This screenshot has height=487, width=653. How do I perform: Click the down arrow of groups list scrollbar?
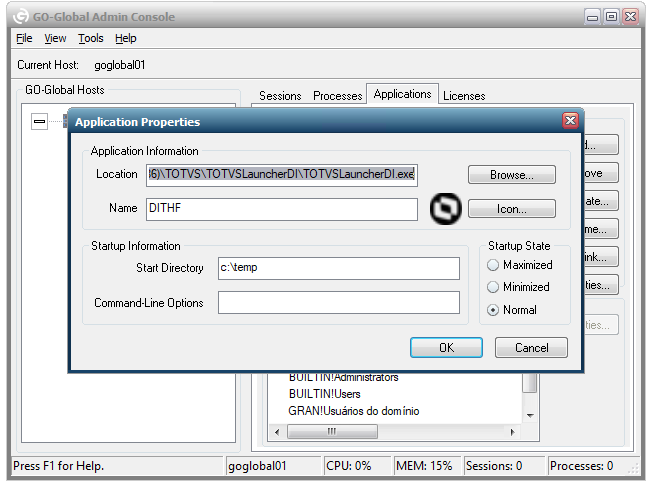click(530, 415)
